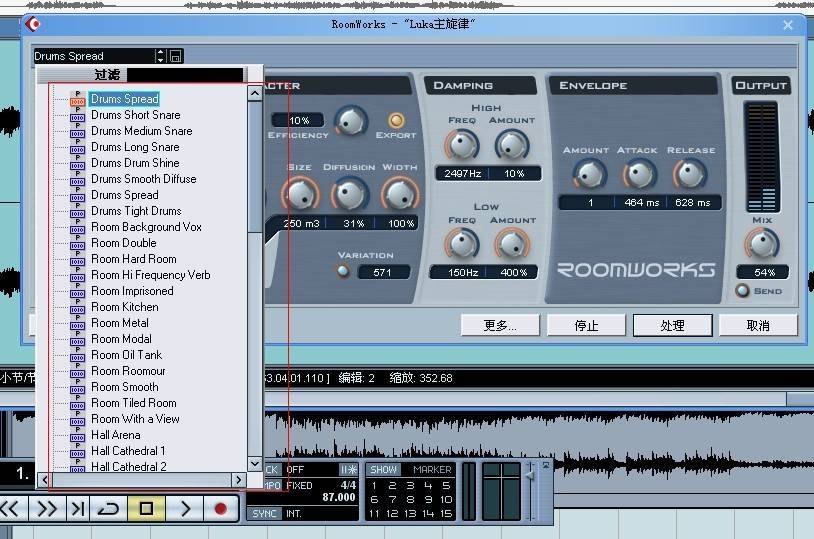814x539 pixels.
Task: Click the preset icon beside Room Kitchen
Action: (x=77, y=307)
